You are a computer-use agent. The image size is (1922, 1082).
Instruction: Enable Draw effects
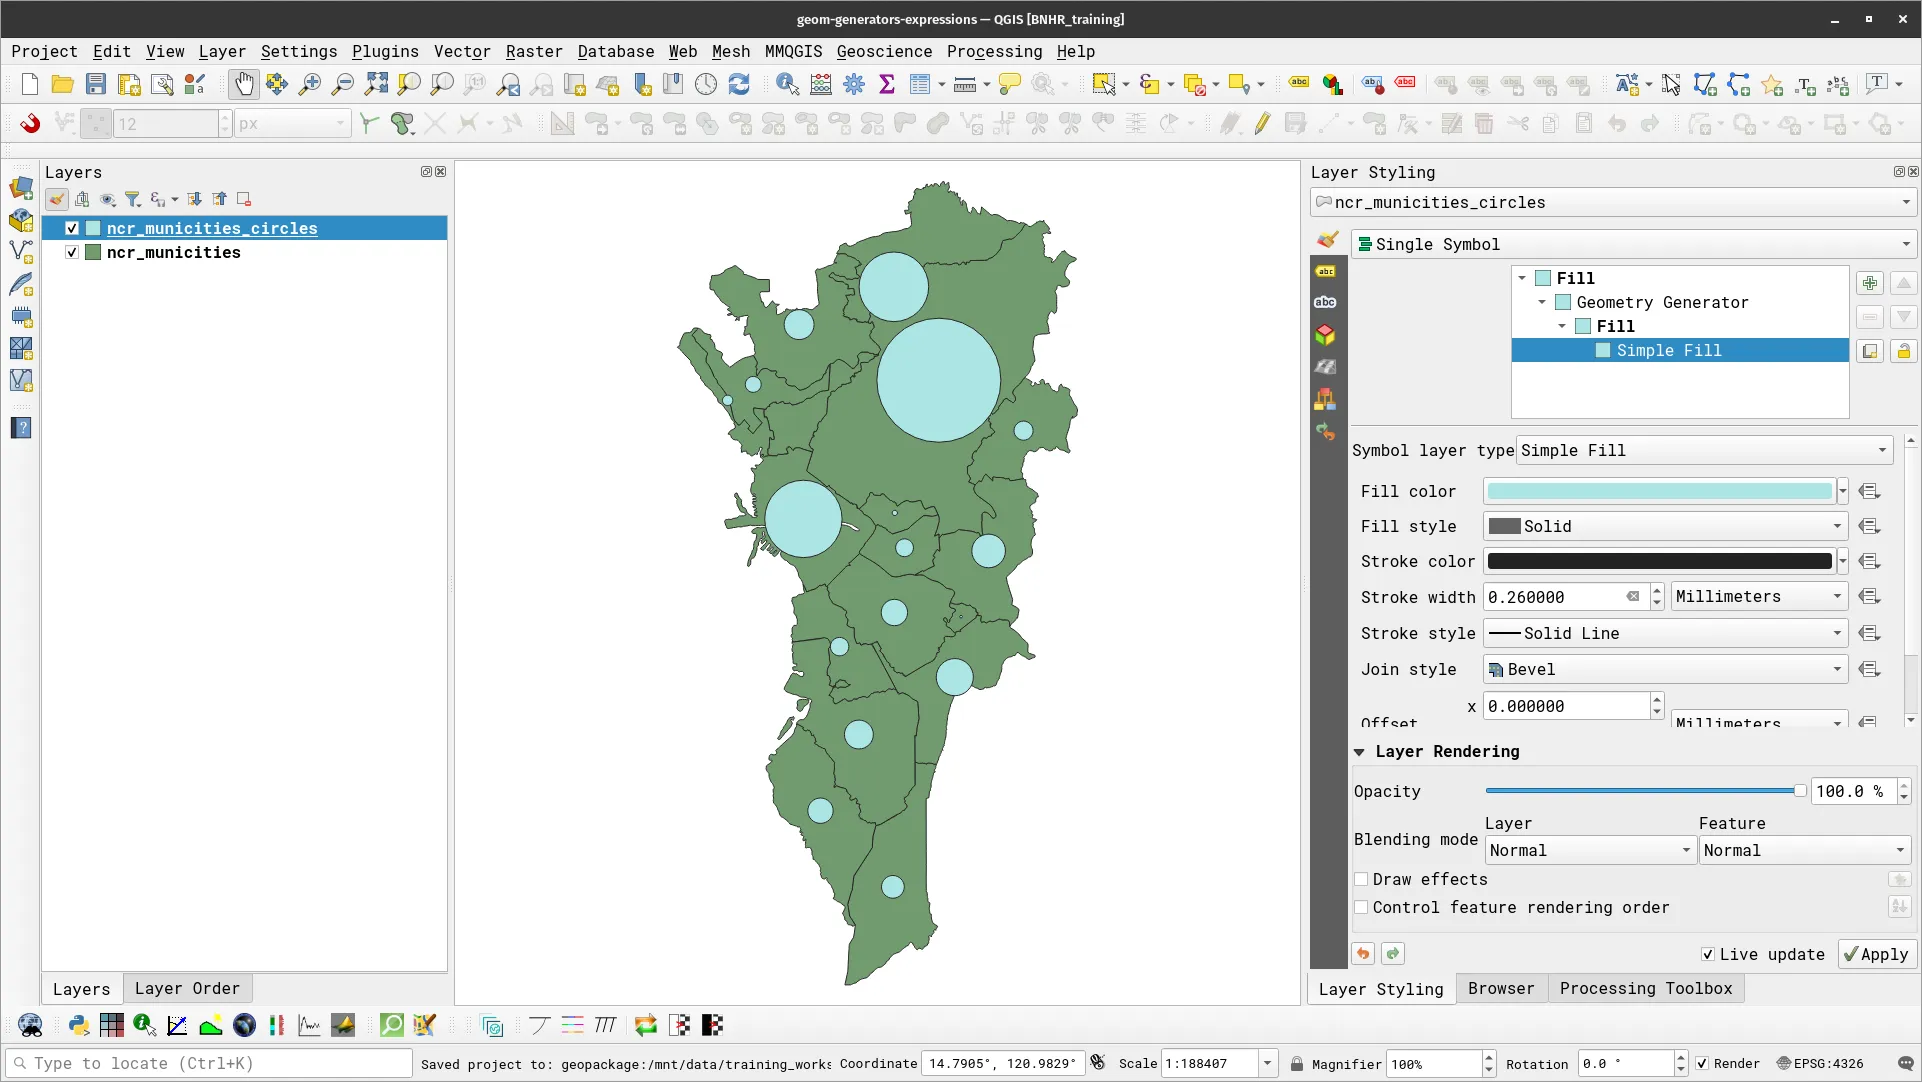(1362, 879)
